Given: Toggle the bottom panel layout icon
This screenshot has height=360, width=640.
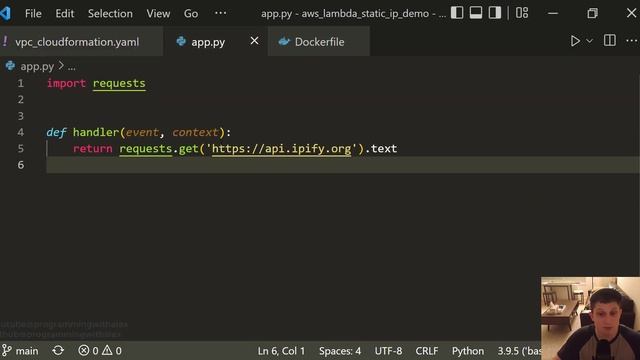Looking at the screenshot, I should (x=476, y=13).
